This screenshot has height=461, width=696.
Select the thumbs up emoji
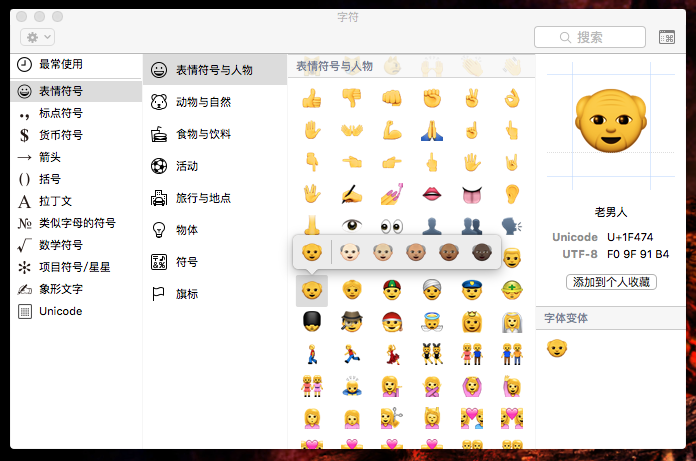coord(312,99)
